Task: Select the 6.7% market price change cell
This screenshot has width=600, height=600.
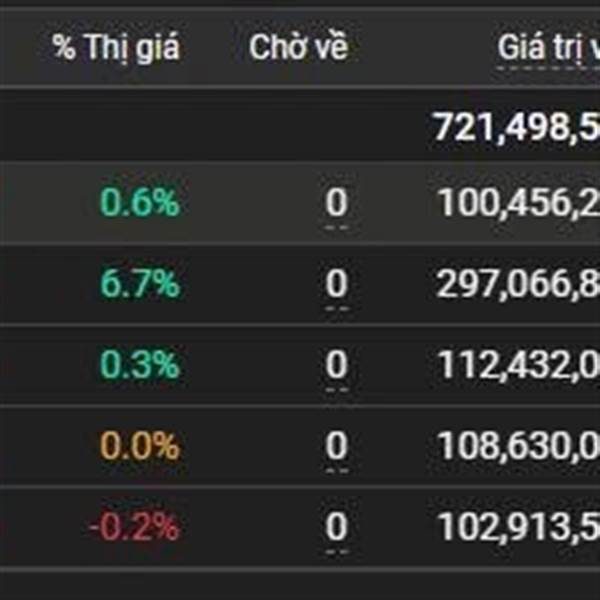Action: 140,284
